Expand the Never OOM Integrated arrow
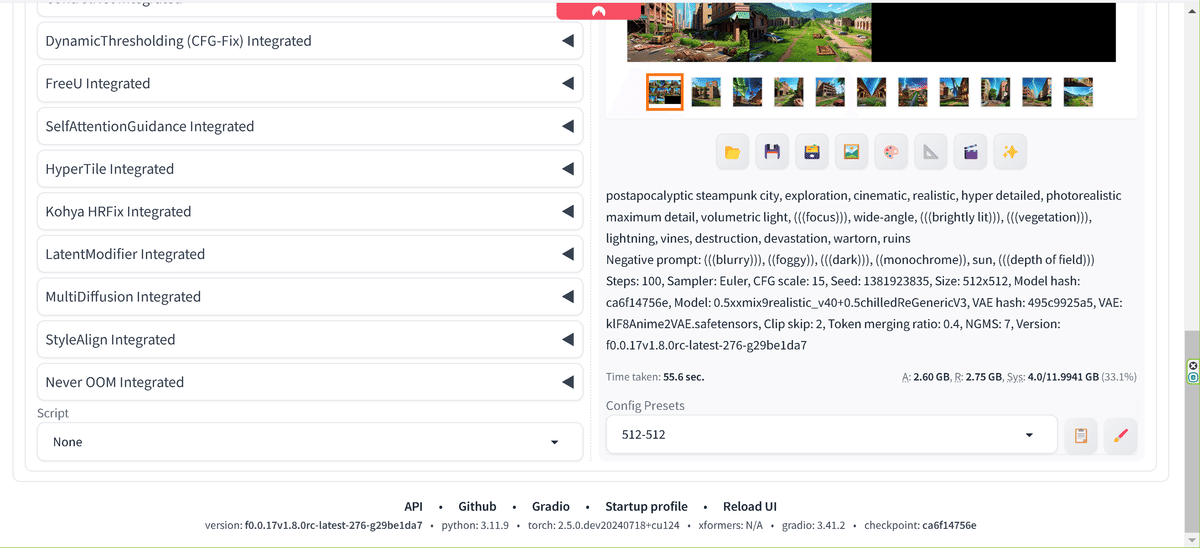 coord(567,382)
